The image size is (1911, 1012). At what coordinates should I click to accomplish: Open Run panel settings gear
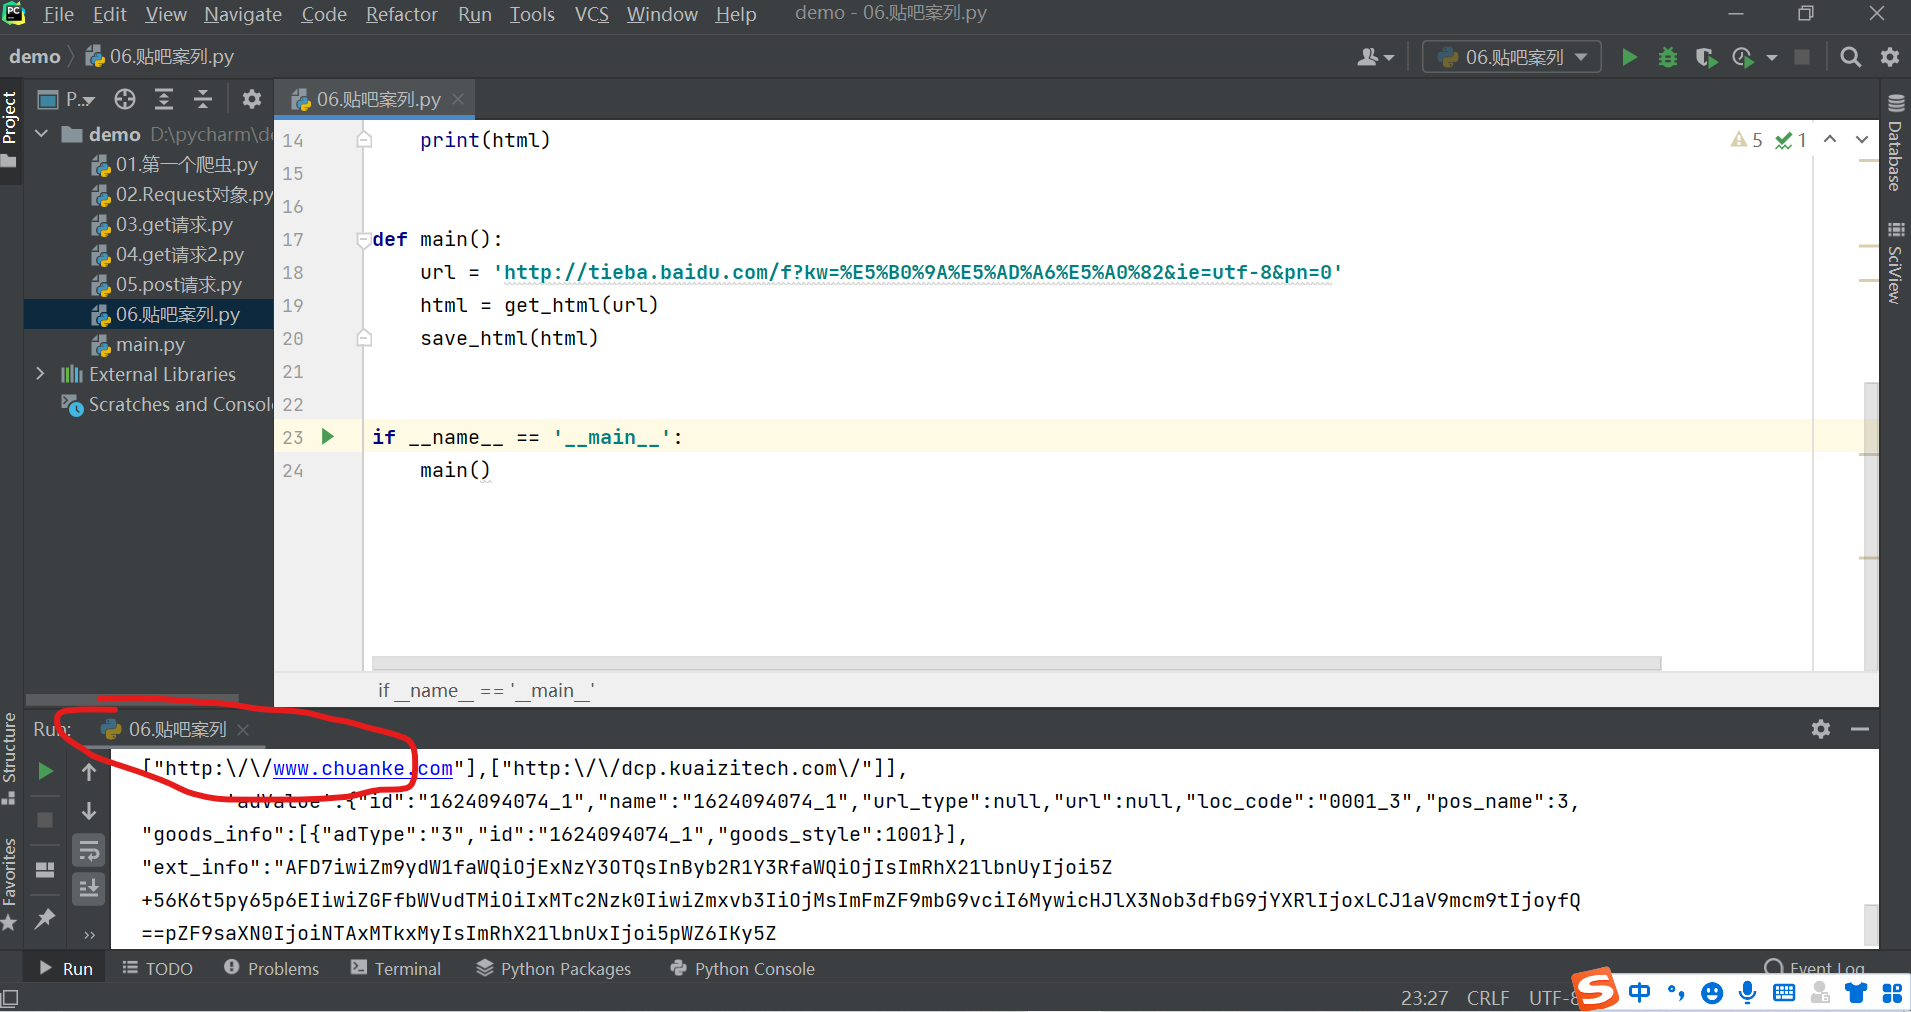tap(1821, 729)
